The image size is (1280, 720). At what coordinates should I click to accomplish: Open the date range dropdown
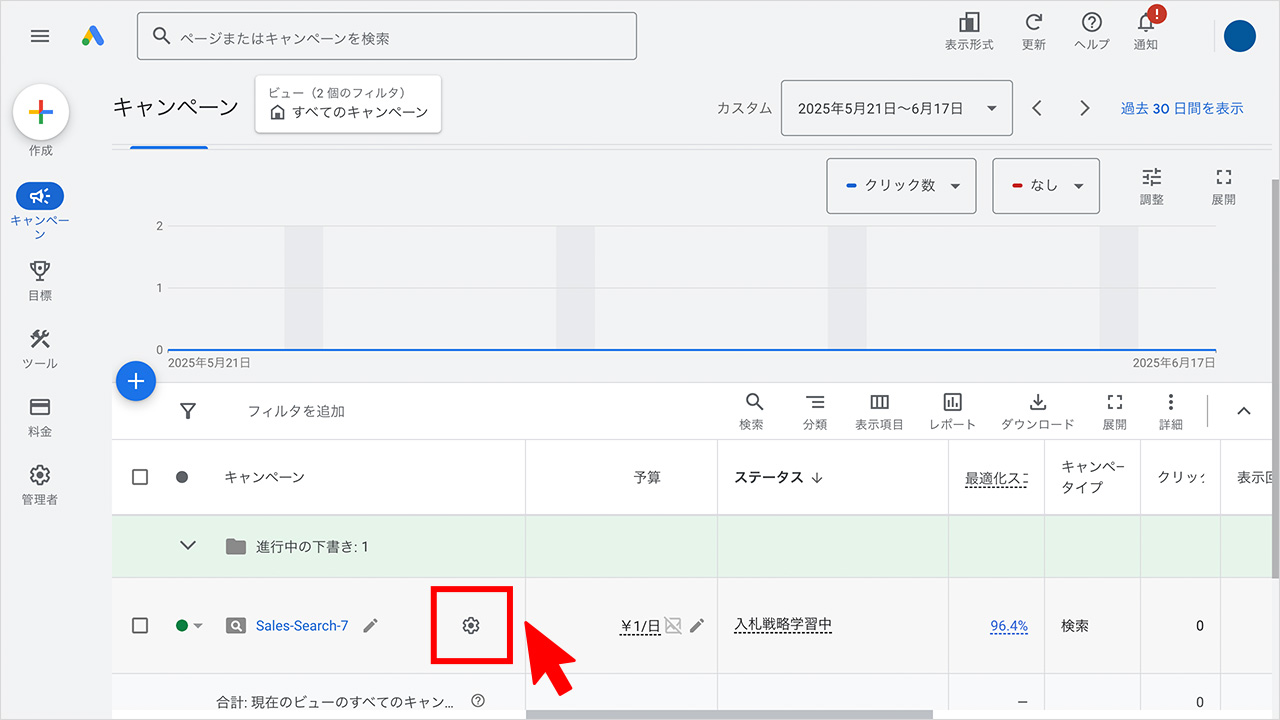896,107
